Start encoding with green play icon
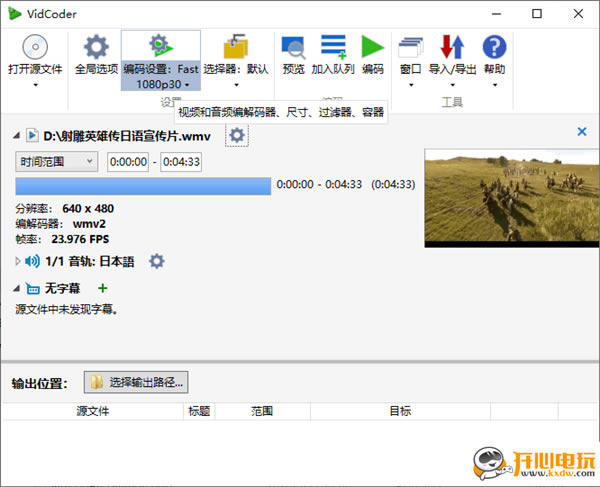600x487 pixels. (x=372, y=48)
